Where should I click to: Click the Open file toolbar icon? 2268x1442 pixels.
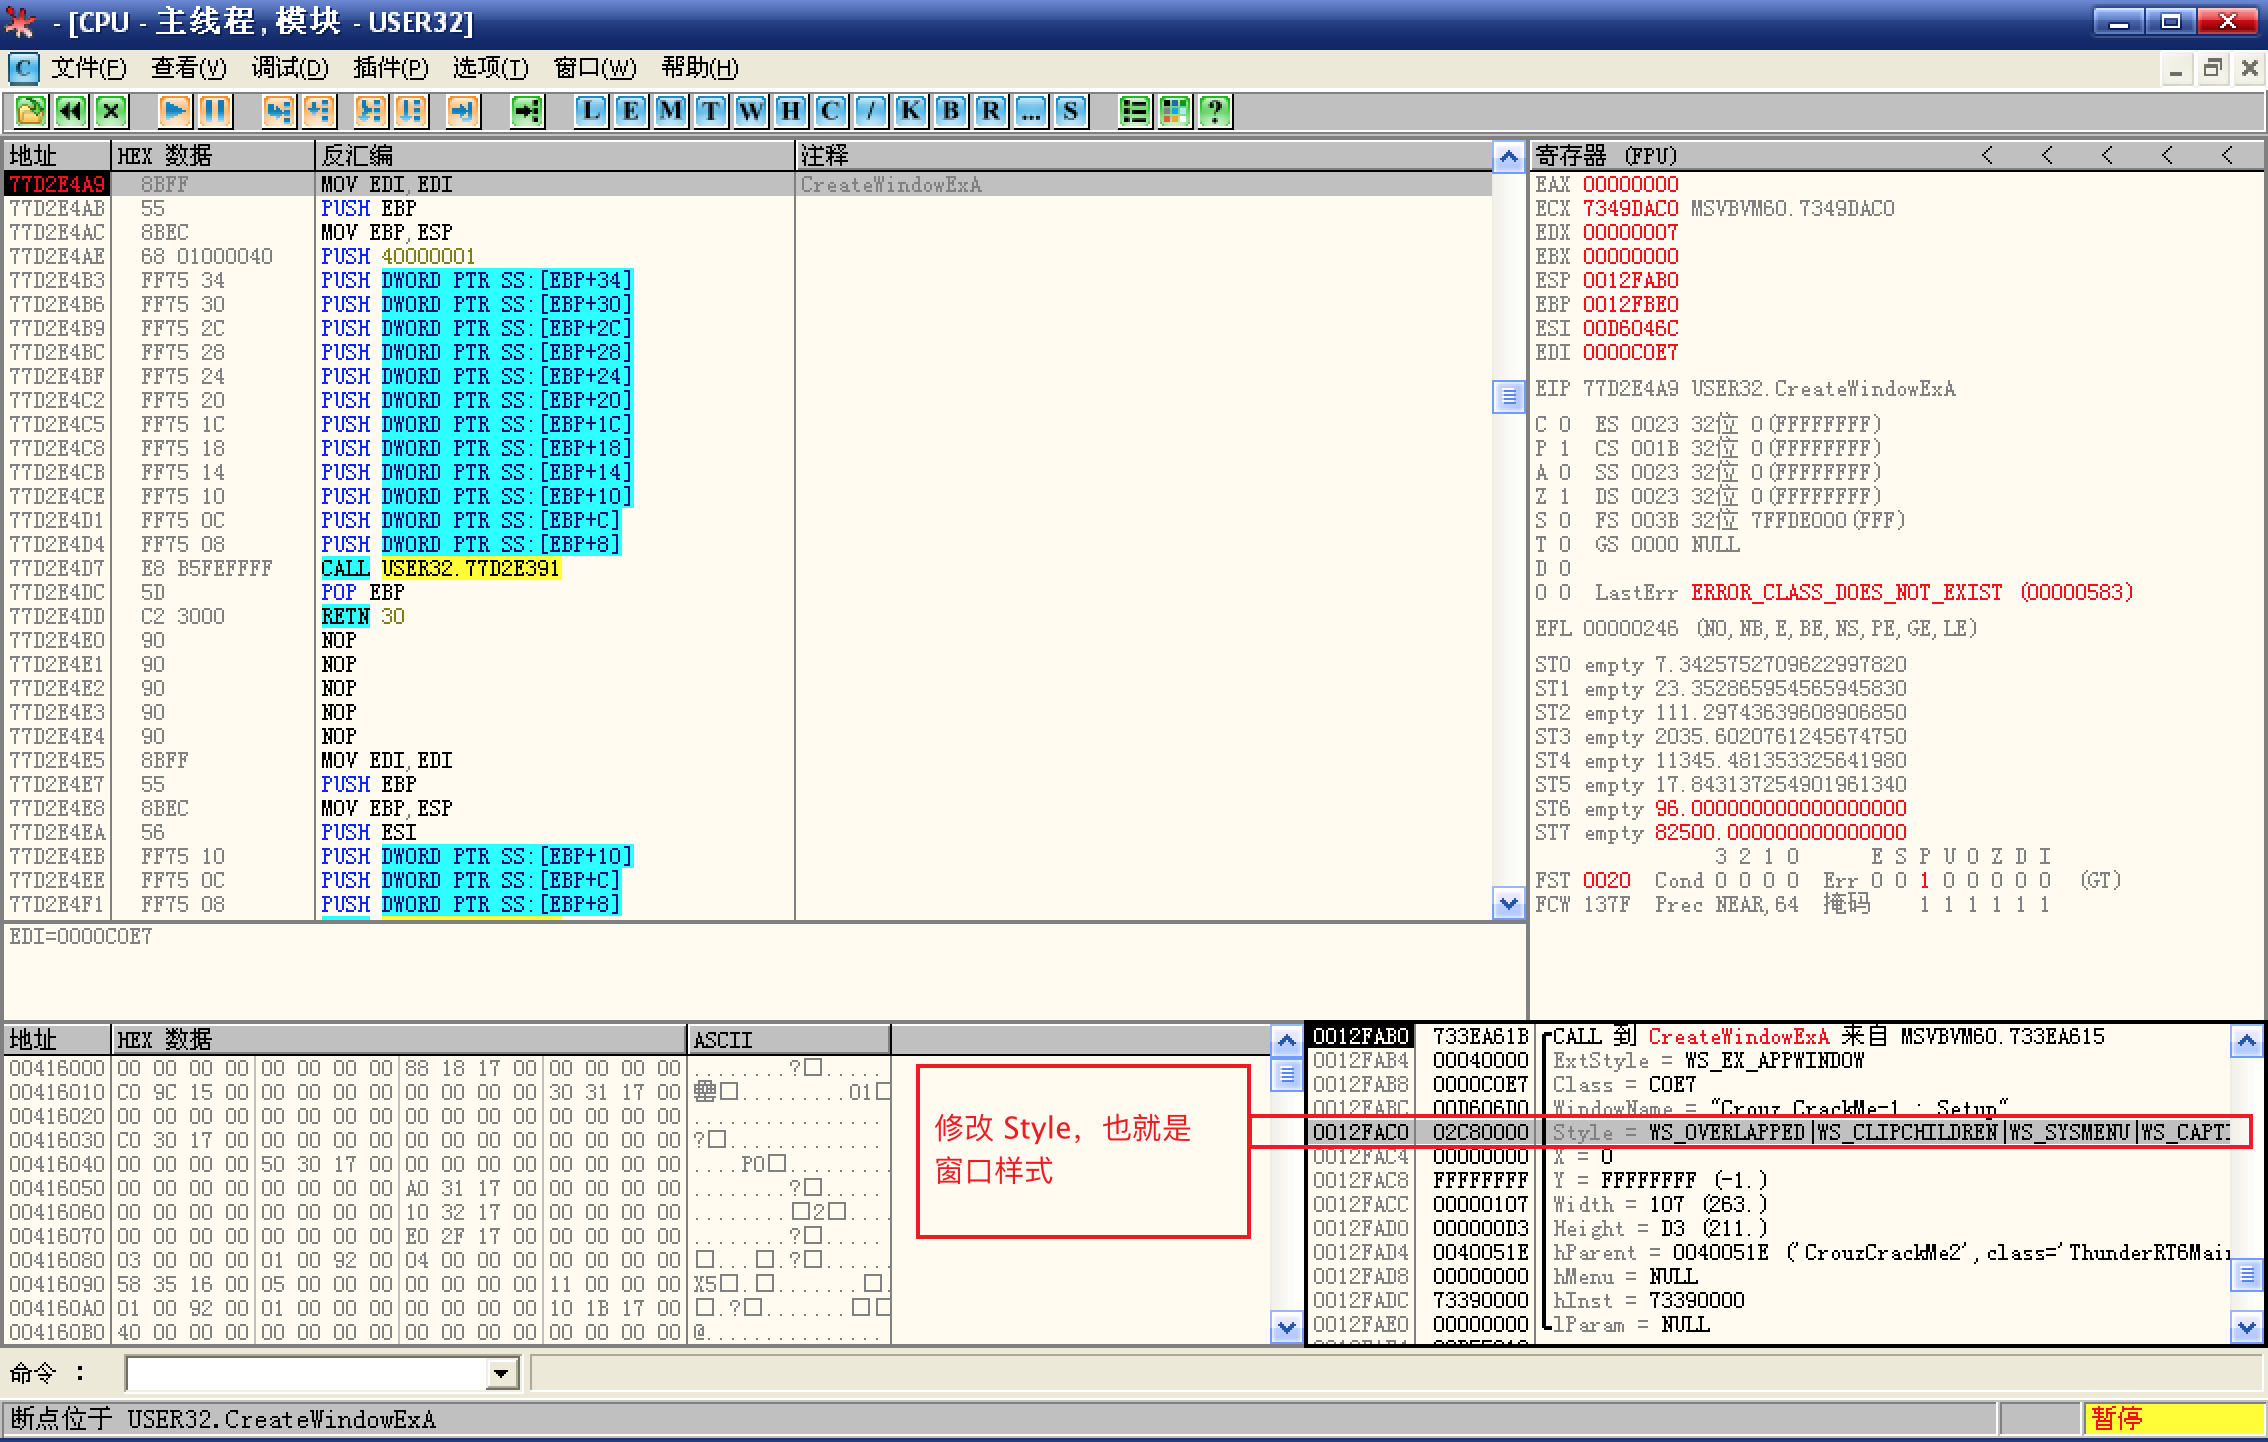31,111
